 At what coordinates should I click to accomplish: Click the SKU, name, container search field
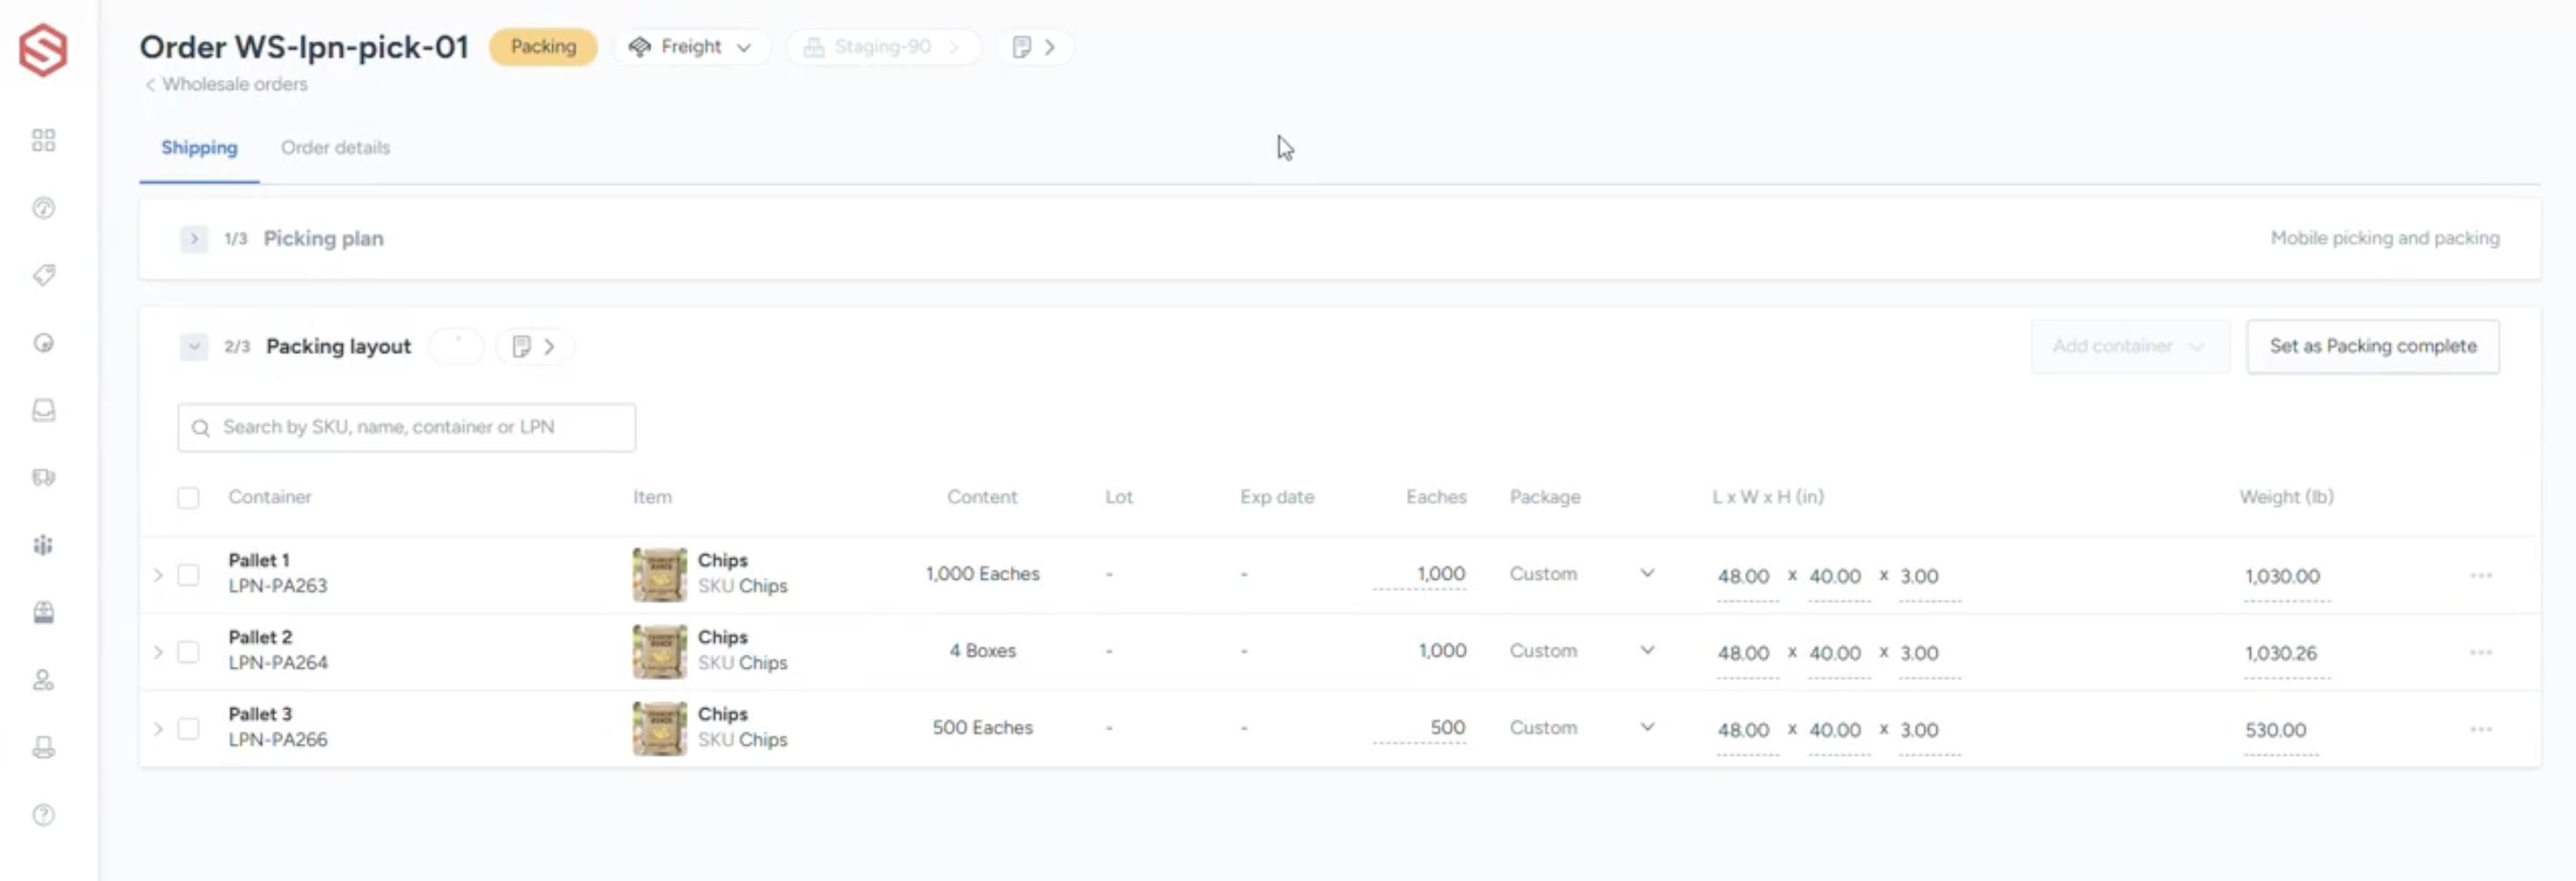(407, 427)
